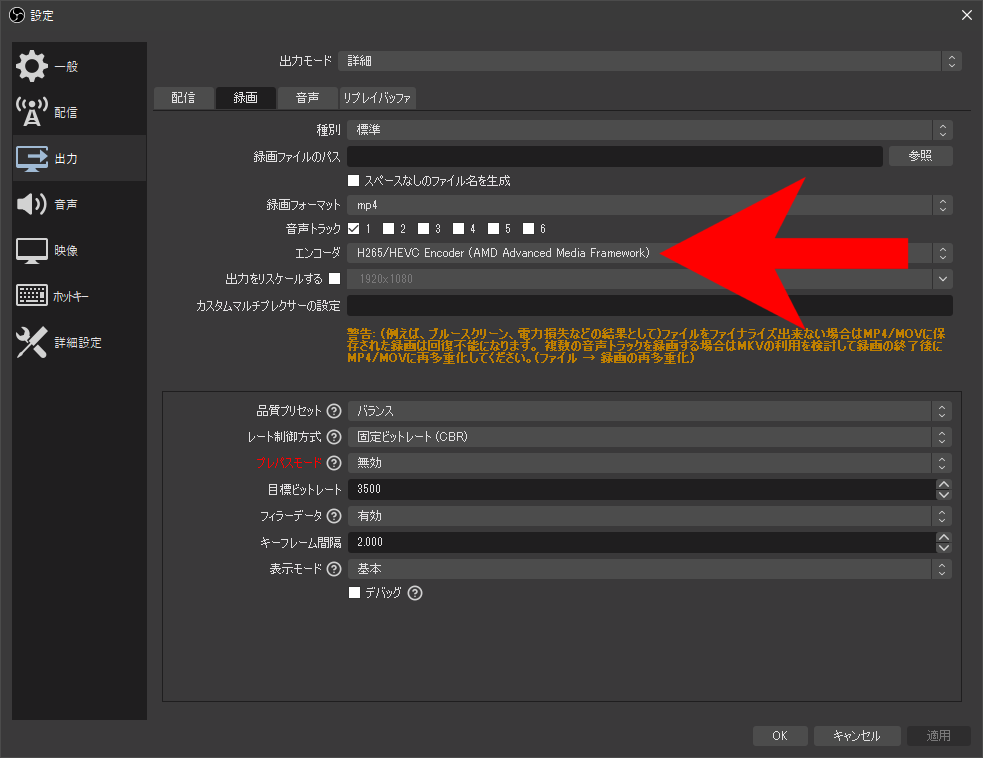The width and height of the screenshot is (983, 758).
Task: Switch to the 録画 tab
Action: pyautogui.click(x=246, y=98)
